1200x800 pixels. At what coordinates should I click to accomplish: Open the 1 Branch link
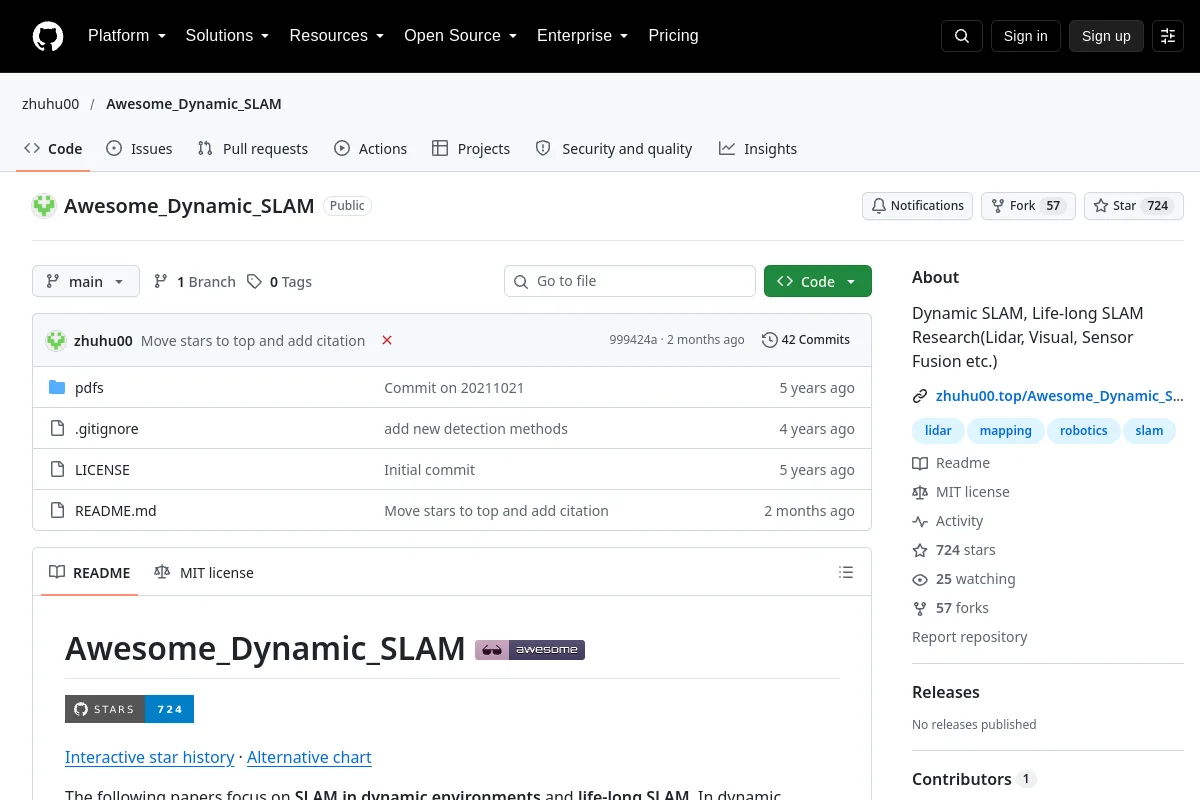[x=195, y=282]
